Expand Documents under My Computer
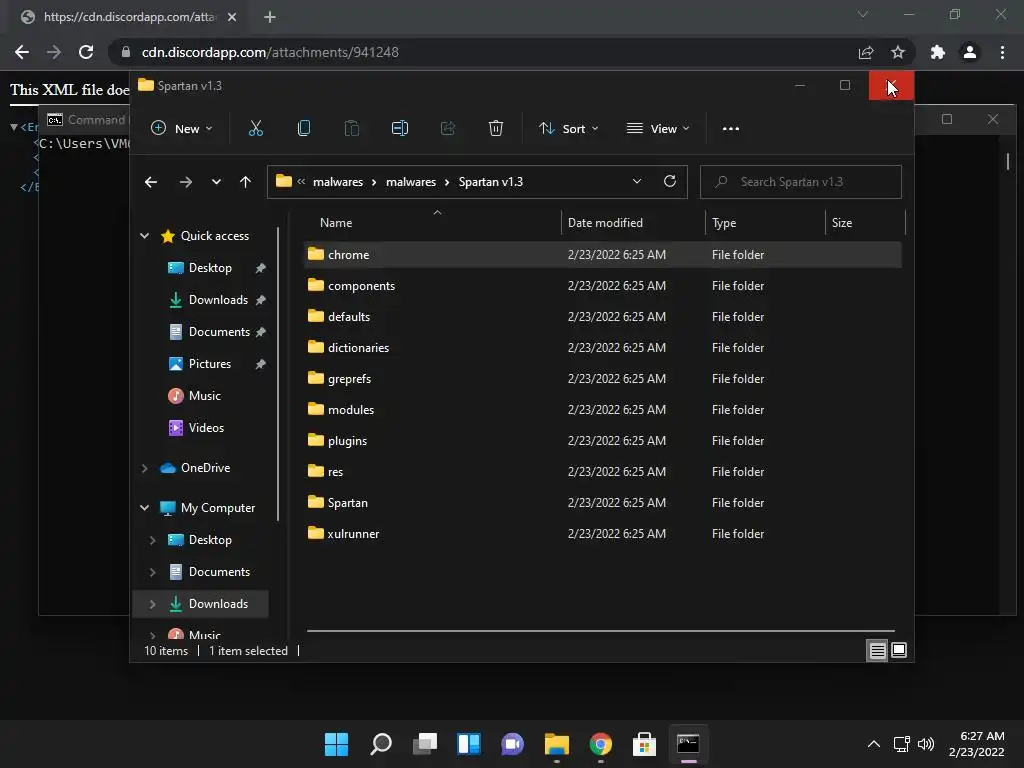1024x768 pixels. pyautogui.click(x=153, y=572)
